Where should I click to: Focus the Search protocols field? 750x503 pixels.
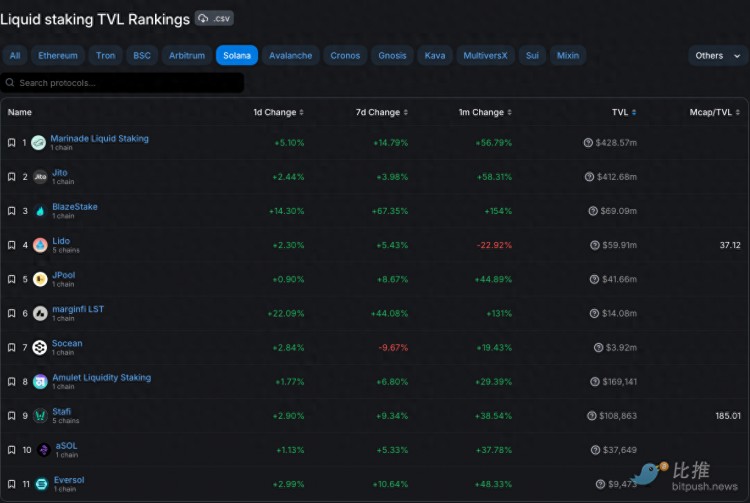122,83
